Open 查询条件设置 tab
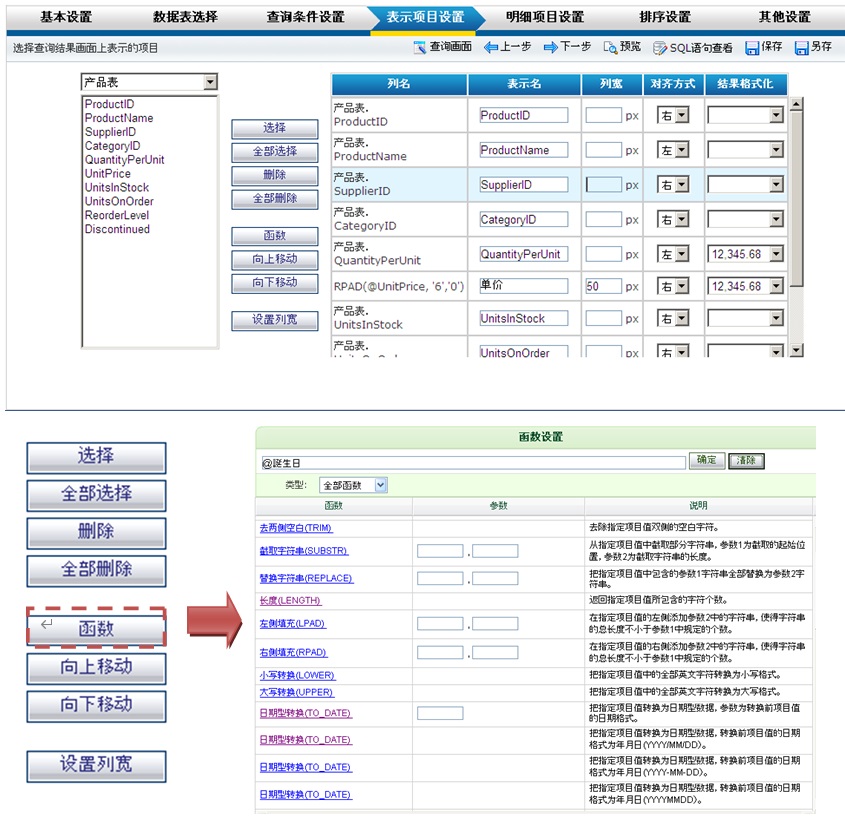The height and width of the screenshot is (826, 845). coord(306,17)
